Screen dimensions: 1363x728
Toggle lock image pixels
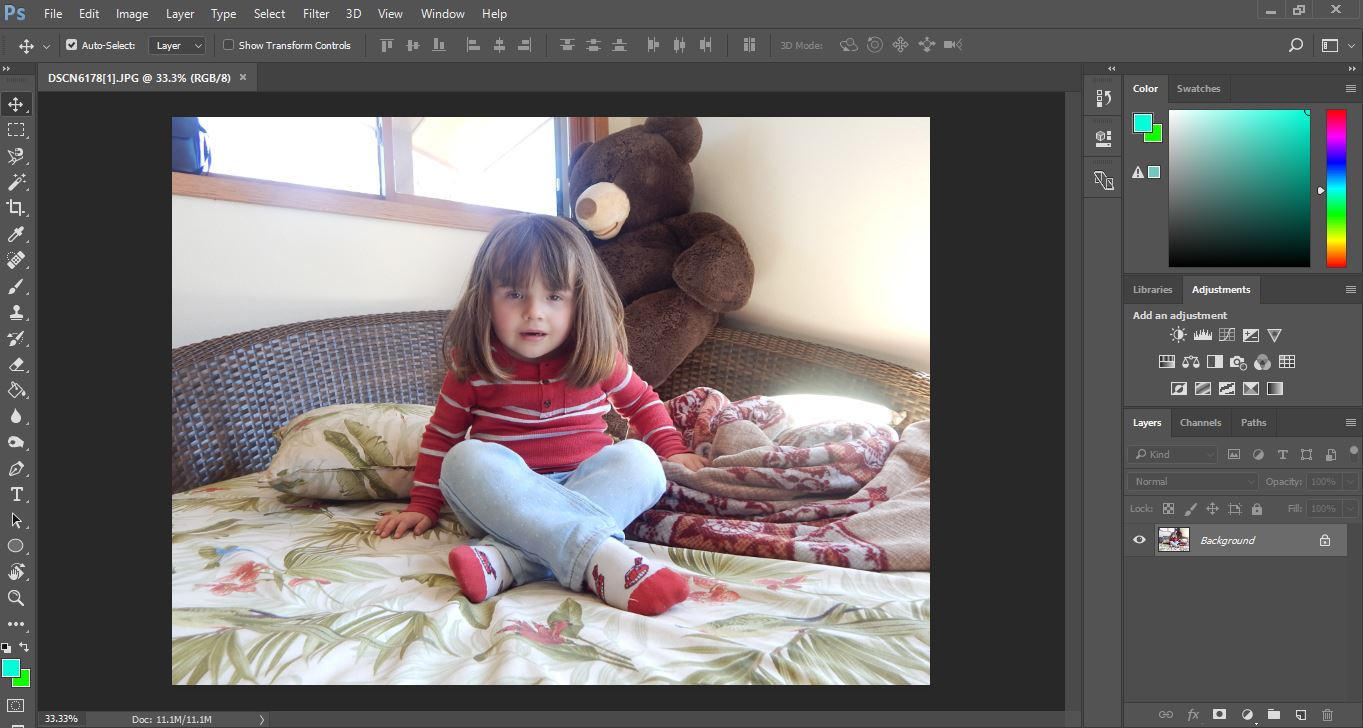1190,509
